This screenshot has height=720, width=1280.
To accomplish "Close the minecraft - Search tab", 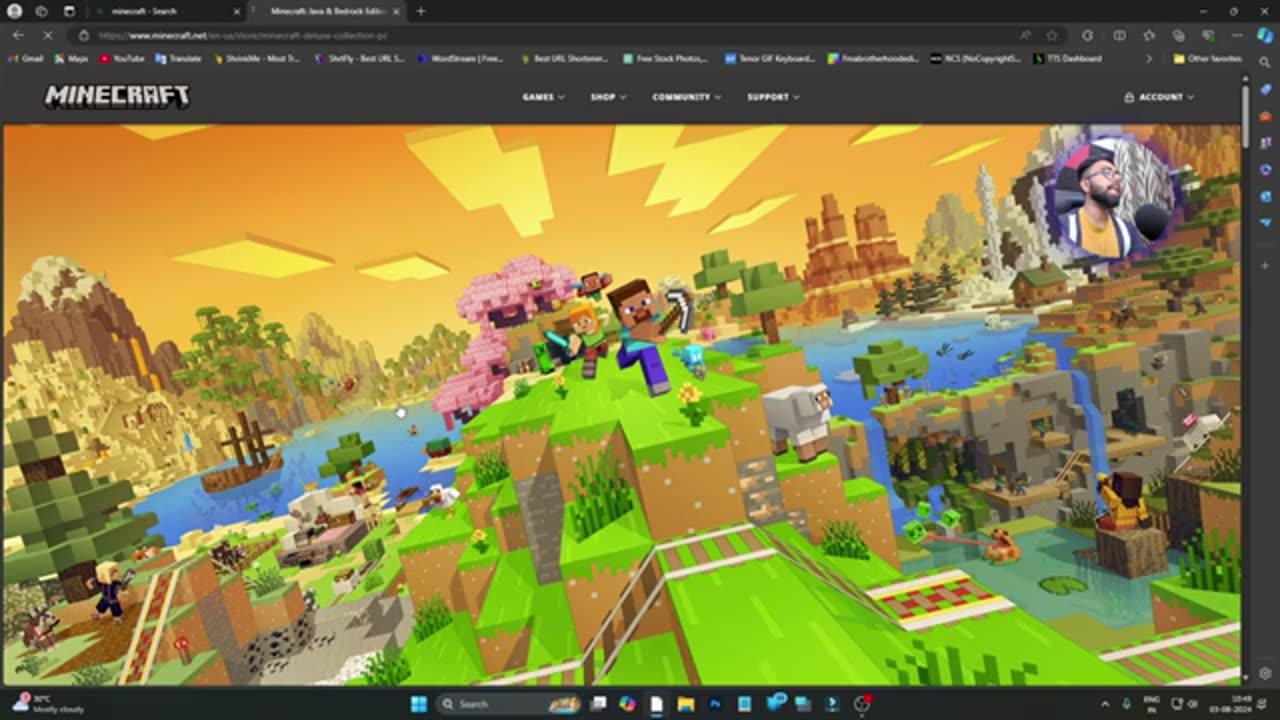I will coord(237,11).
